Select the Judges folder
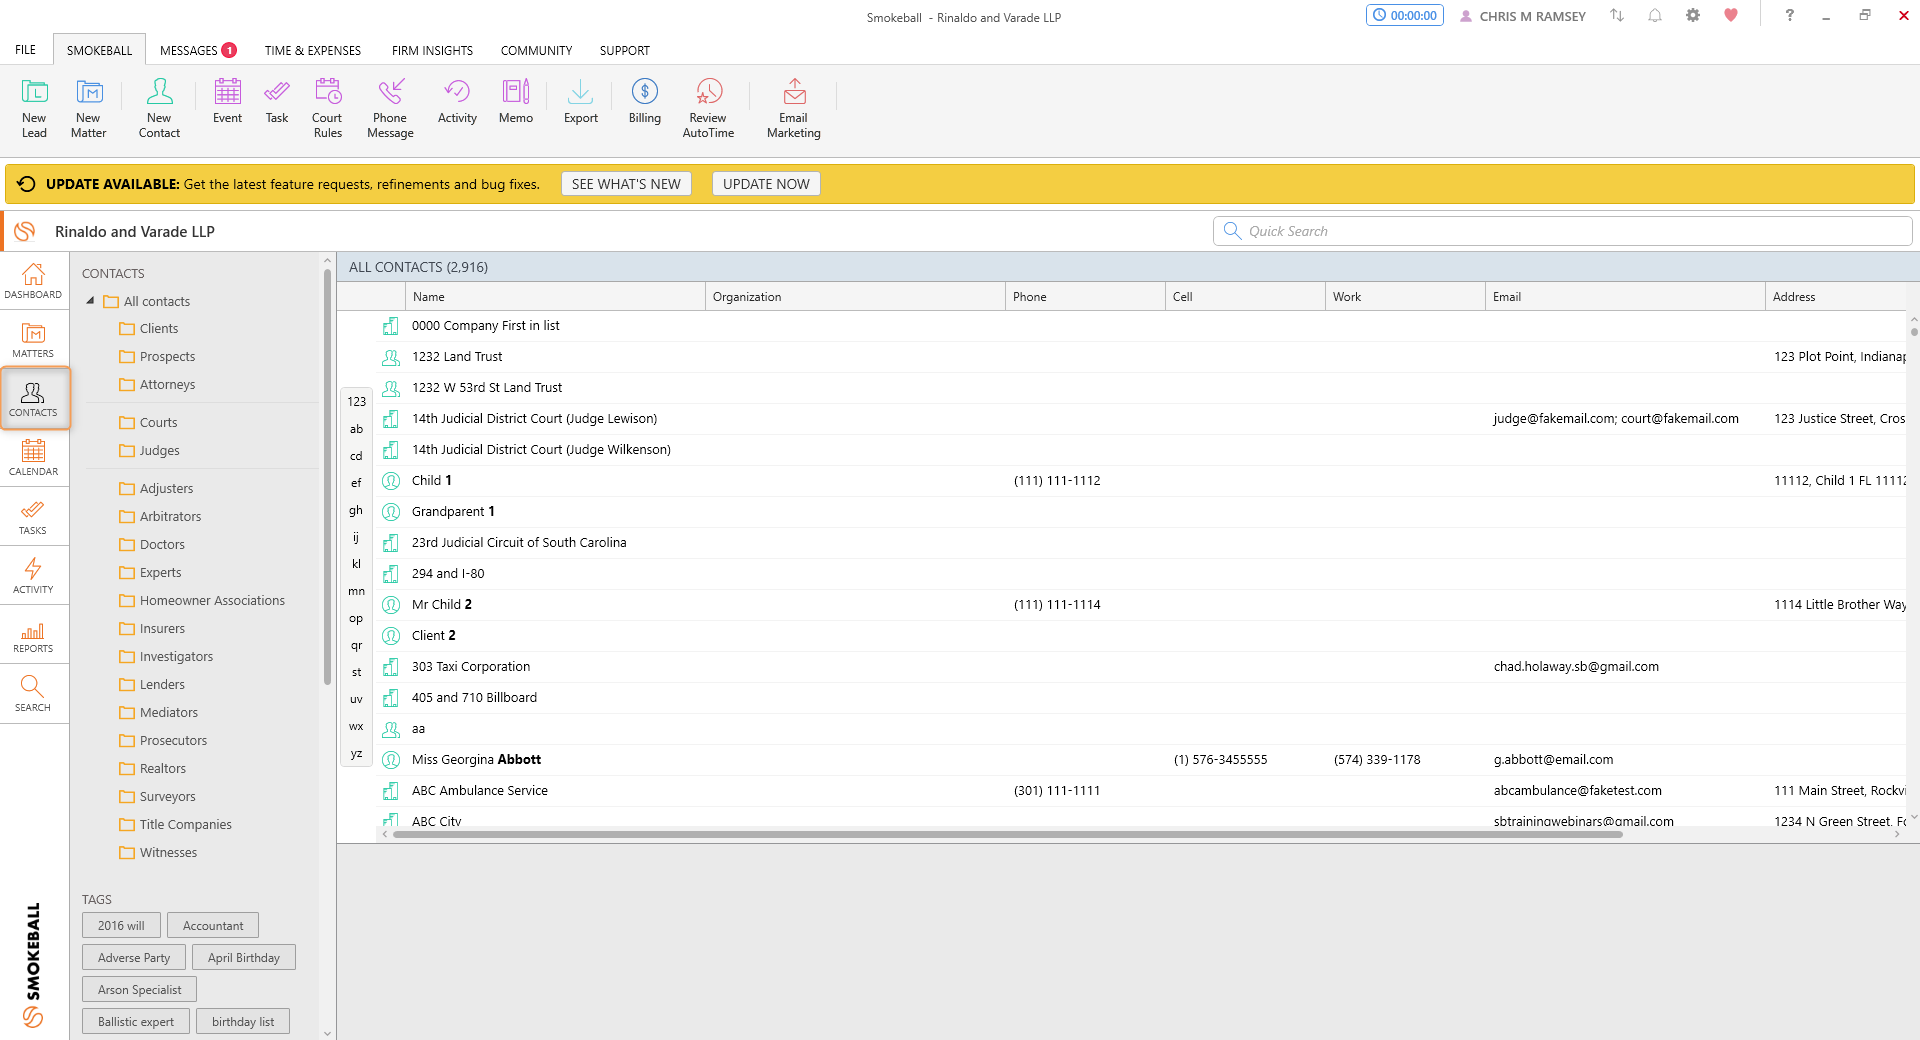 coord(149,450)
